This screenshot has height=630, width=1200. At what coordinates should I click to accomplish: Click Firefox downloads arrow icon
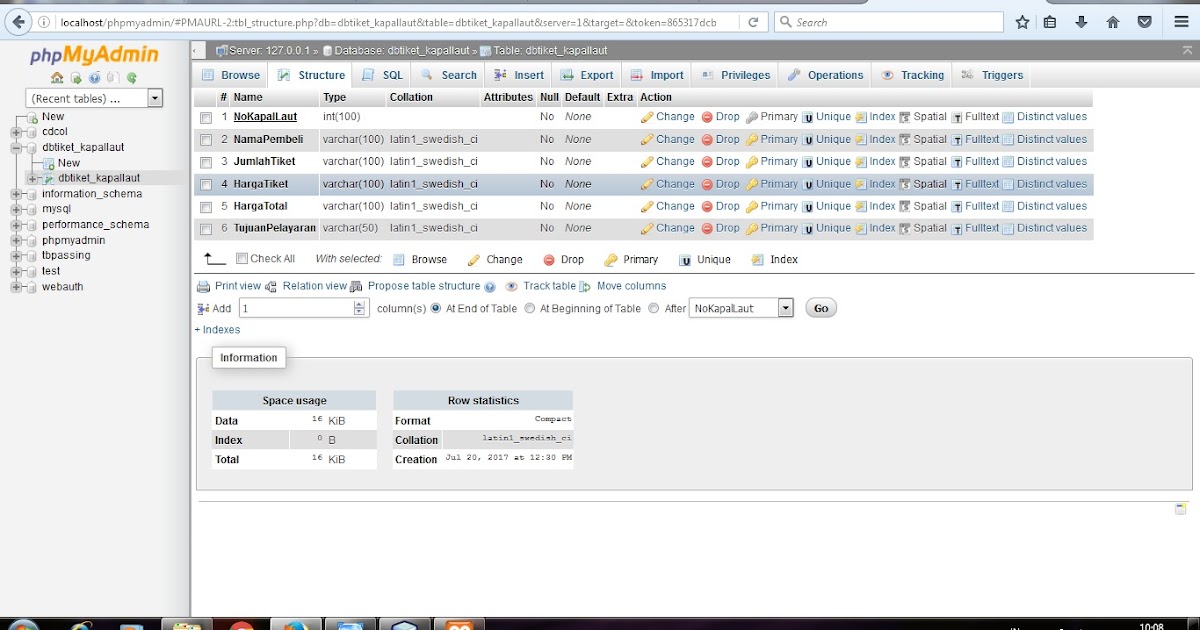click(1081, 22)
